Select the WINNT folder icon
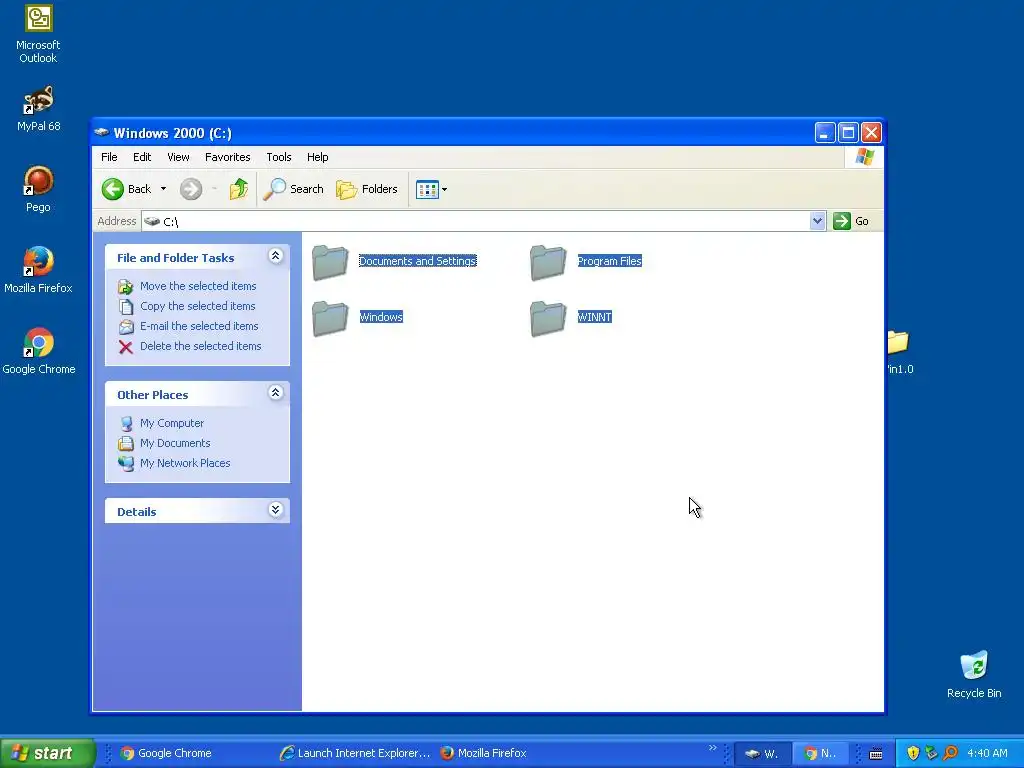This screenshot has height=768, width=1024. click(x=548, y=318)
